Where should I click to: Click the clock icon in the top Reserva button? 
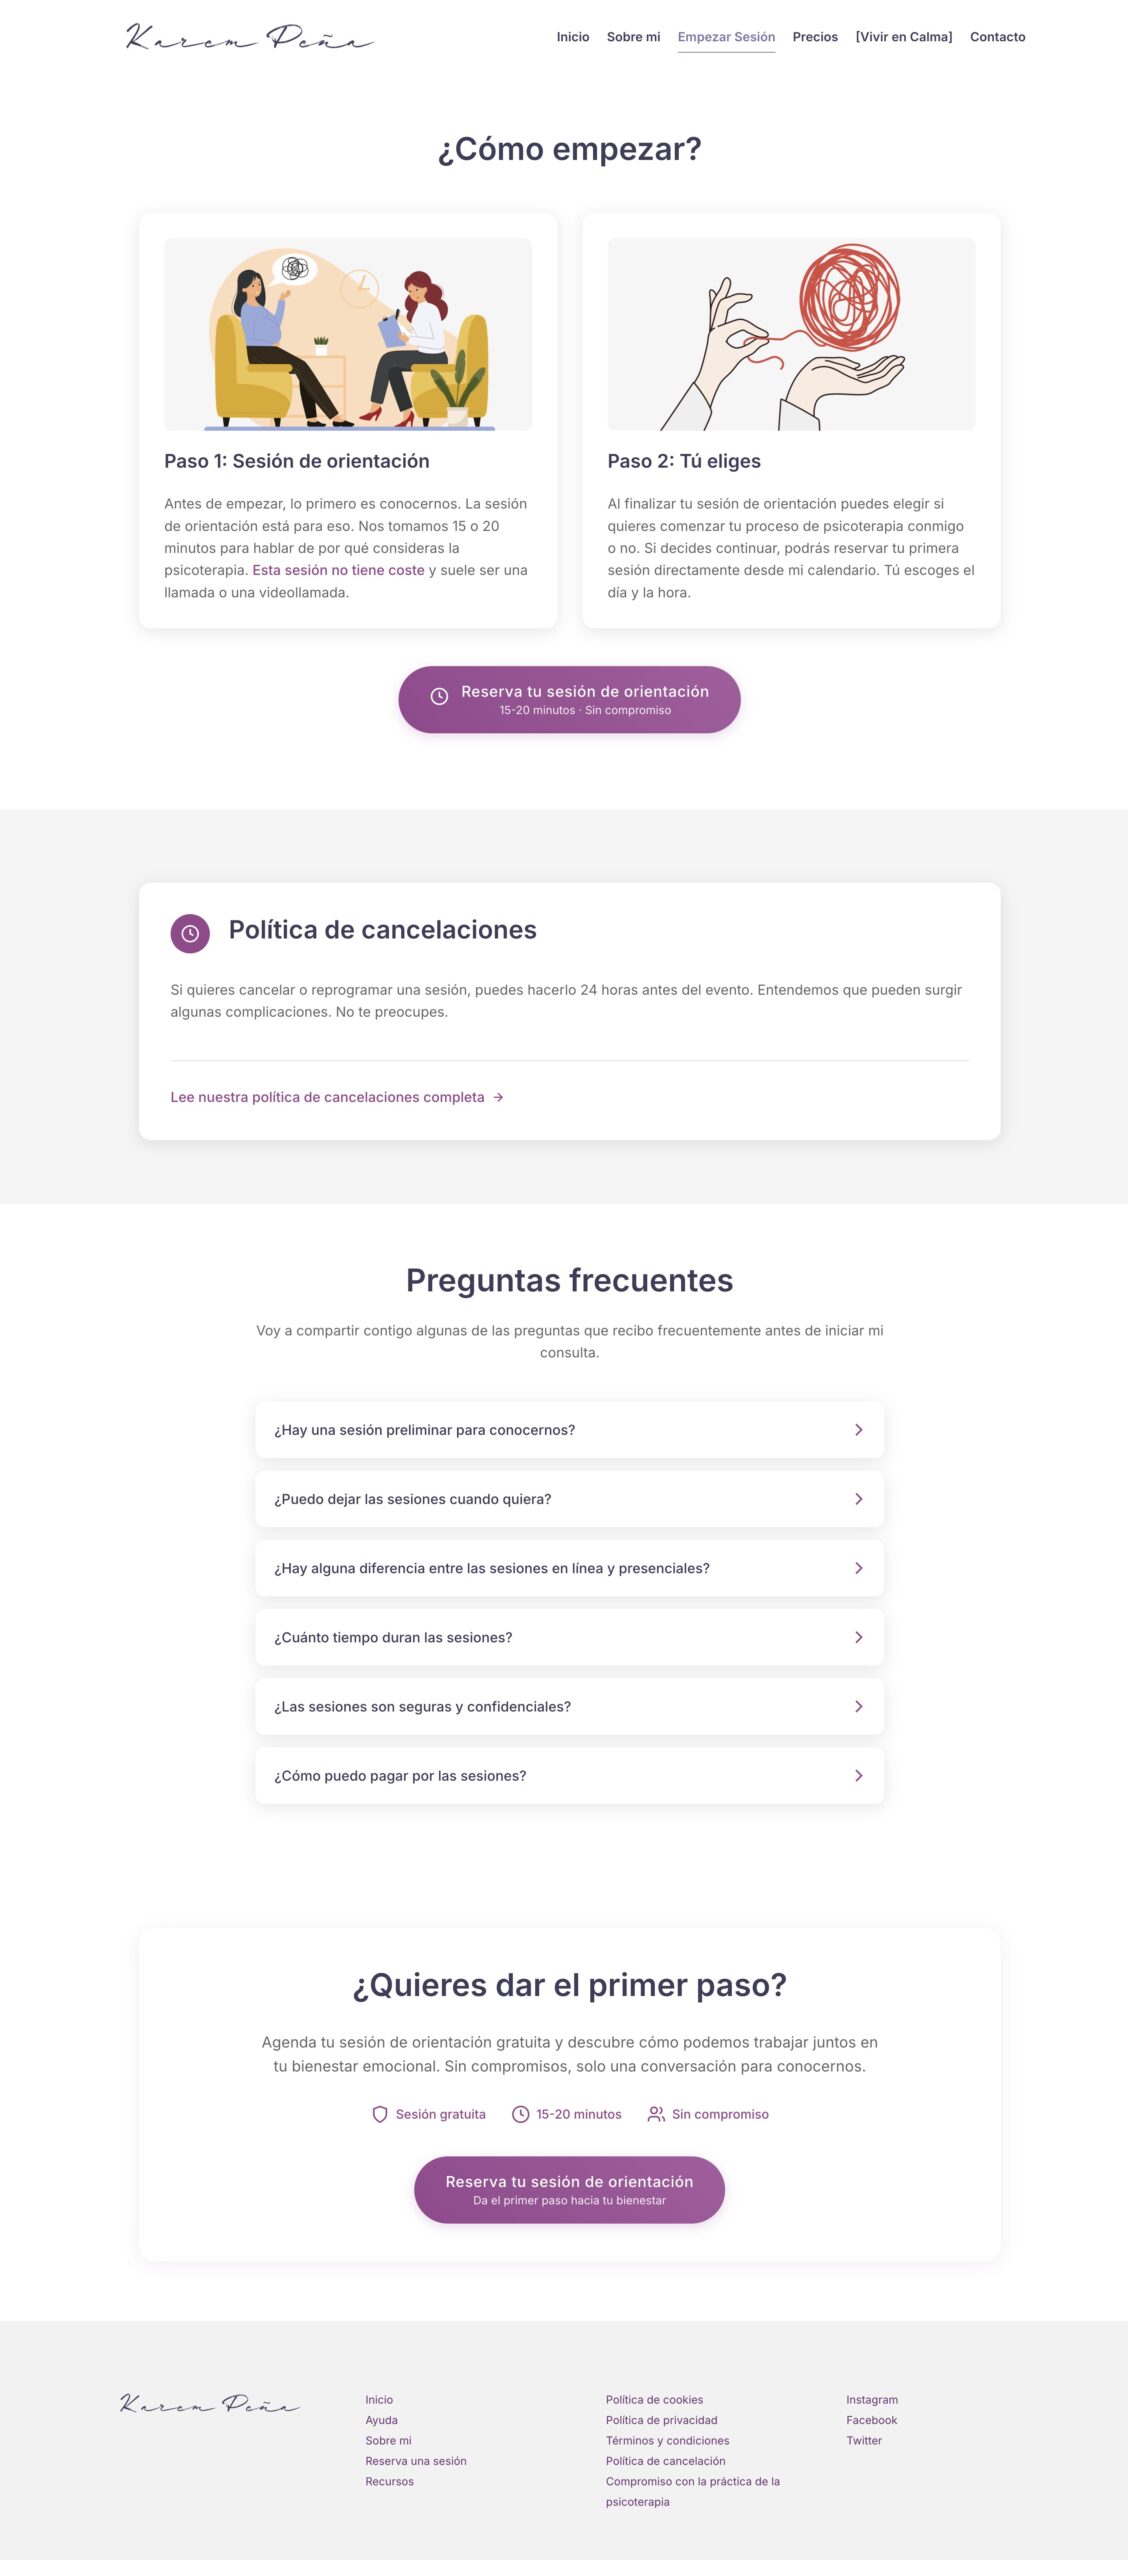click(439, 697)
